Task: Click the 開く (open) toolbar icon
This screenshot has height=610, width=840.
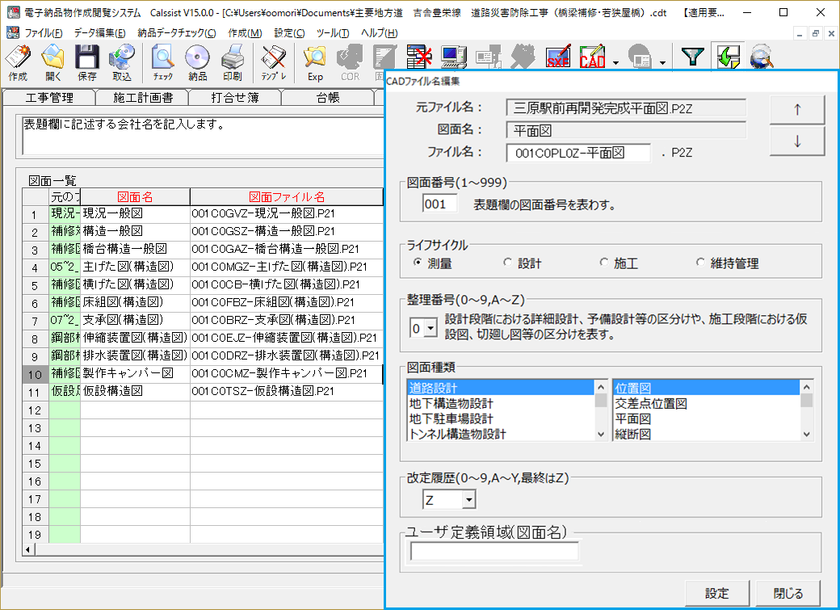Action: [53, 60]
